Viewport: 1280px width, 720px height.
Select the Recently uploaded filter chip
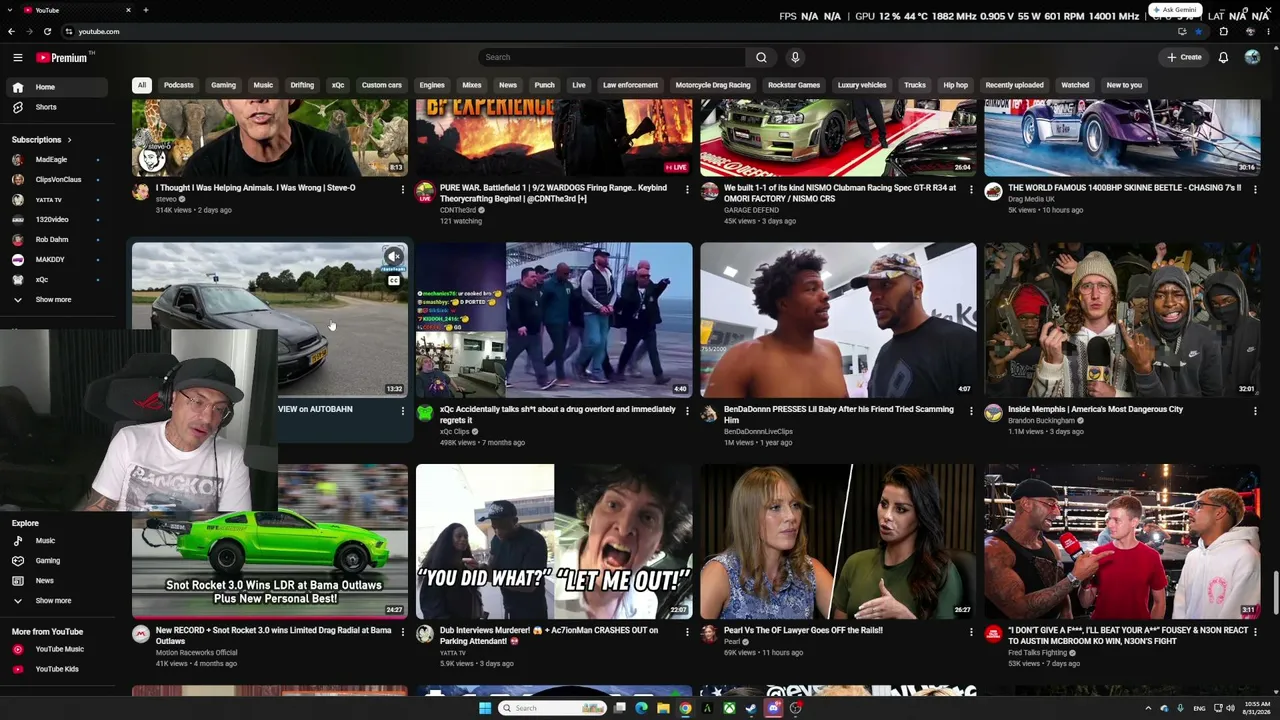click(x=1014, y=85)
